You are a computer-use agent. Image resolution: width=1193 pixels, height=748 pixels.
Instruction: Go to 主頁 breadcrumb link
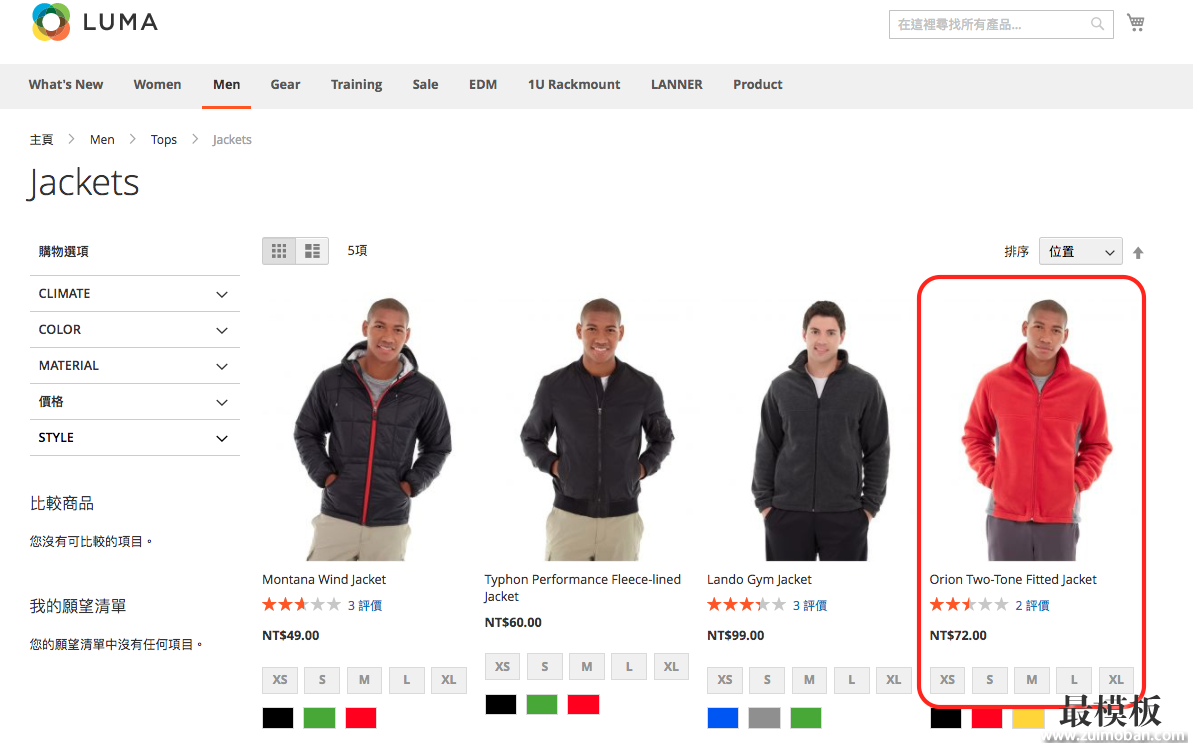click(x=42, y=139)
